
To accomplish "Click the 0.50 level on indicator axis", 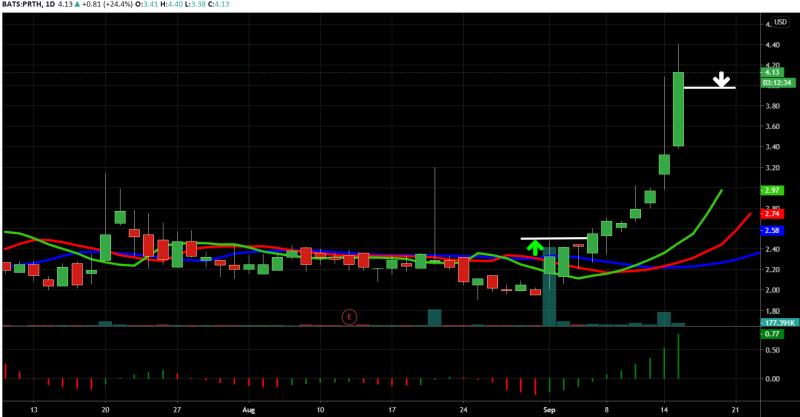I will [x=772, y=350].
